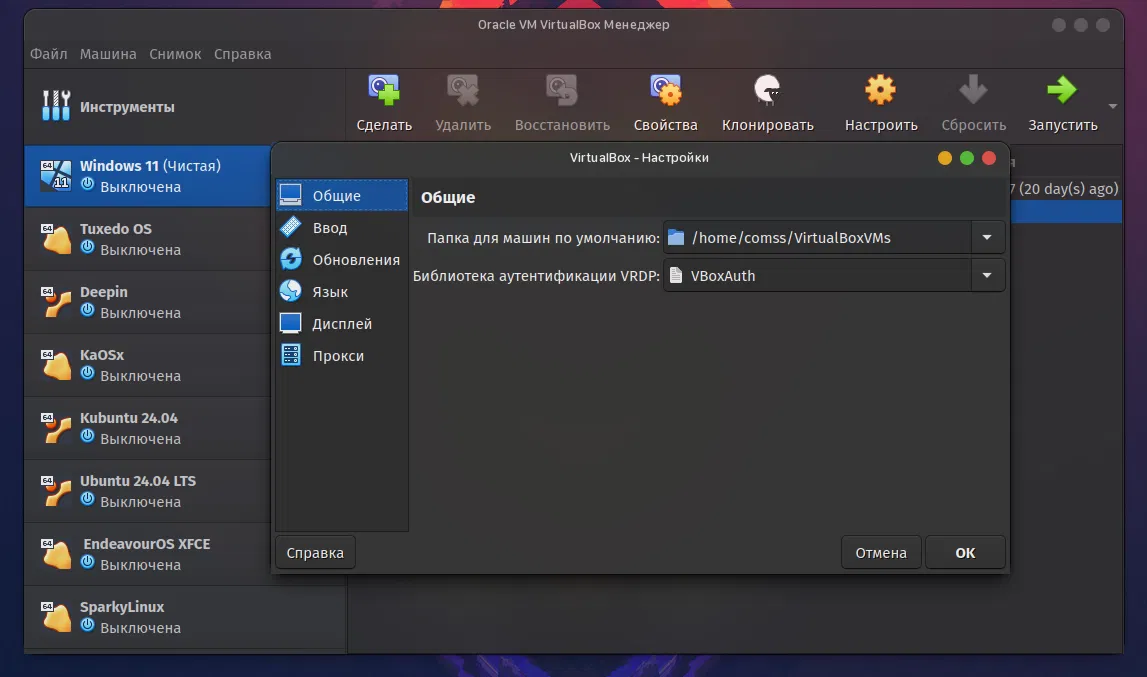Viewport: 1147px width, 677px height.
Task: Click the Язык globe icon
Action: (290, 291)
